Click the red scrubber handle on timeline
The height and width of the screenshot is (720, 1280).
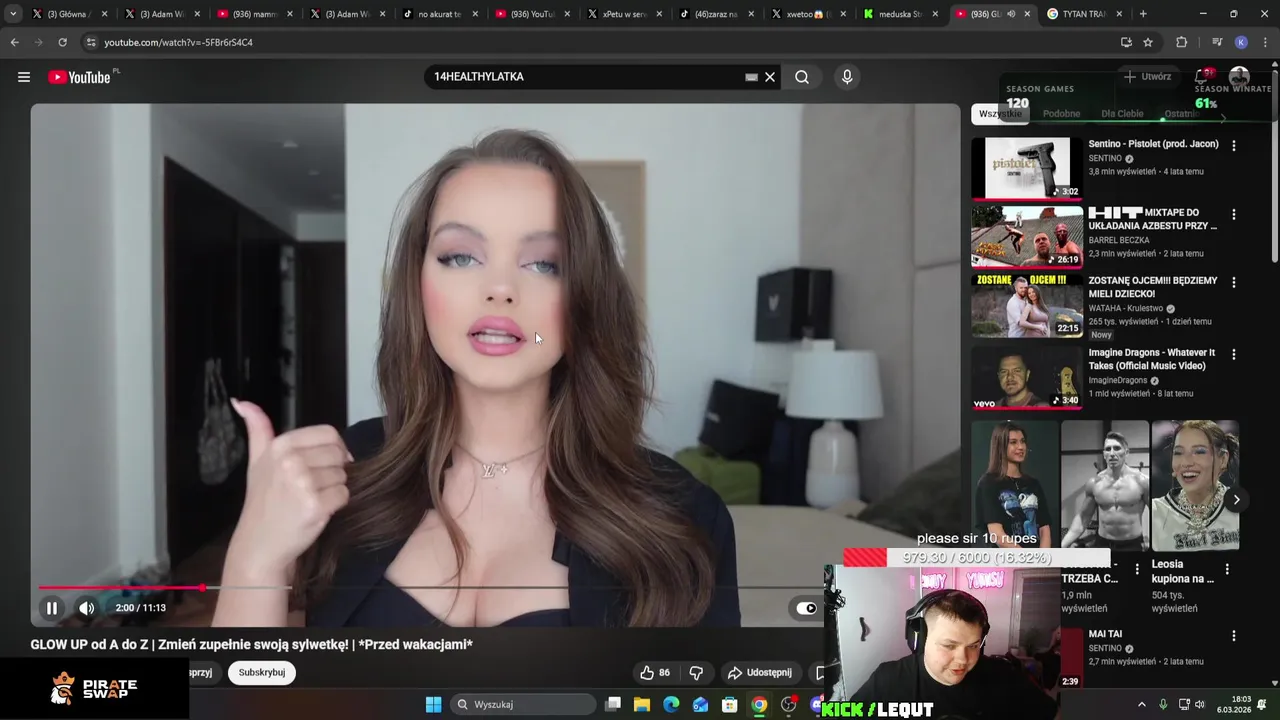pyautogui.click(x=203, y=588)
